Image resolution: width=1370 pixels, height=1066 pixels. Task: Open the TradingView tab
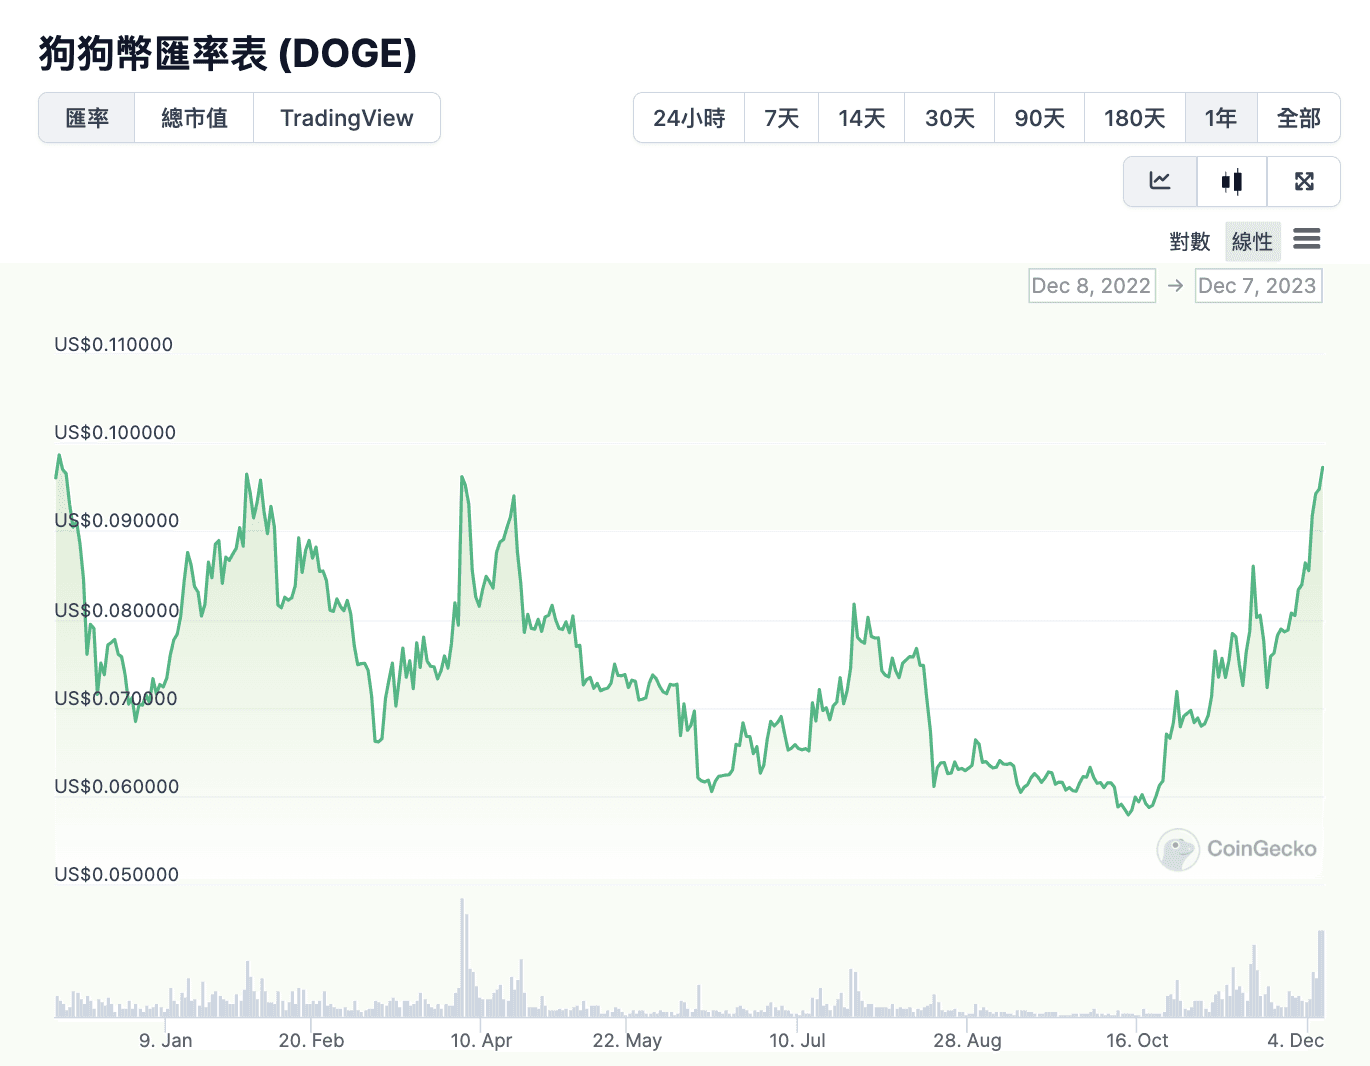coord(347,118)
